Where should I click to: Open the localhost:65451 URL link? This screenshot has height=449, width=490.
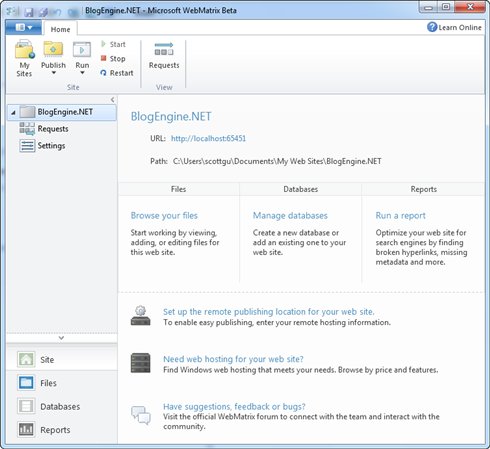[x=208, y=138]
